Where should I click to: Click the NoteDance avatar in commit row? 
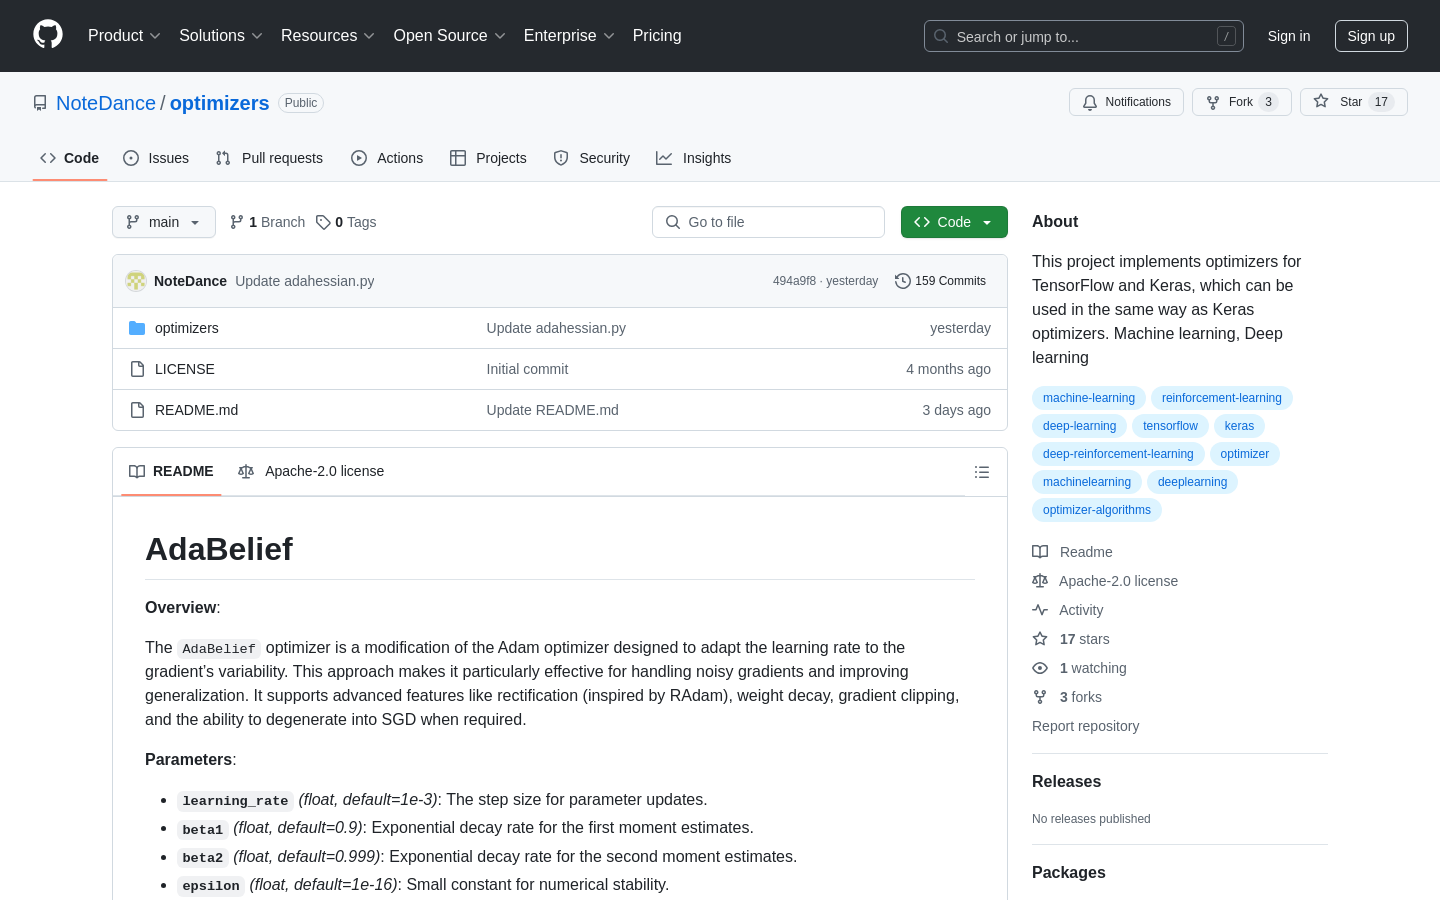point(136,281)
